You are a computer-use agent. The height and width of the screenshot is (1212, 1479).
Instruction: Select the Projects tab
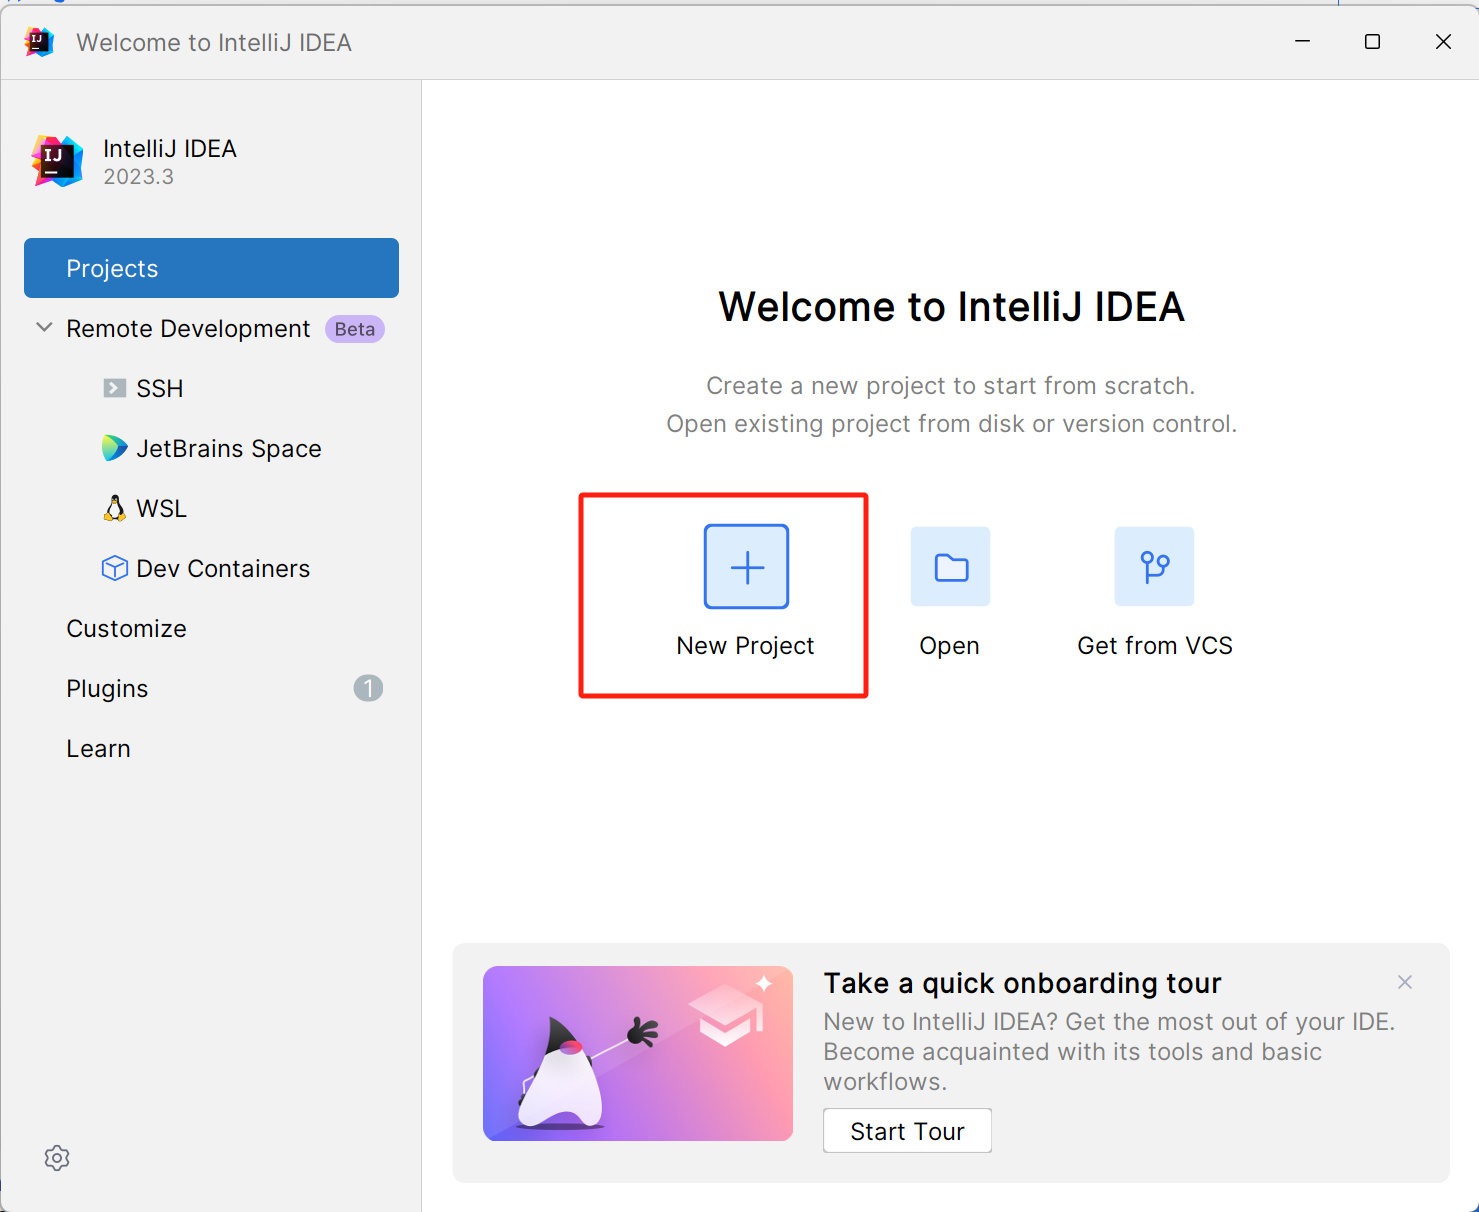(x=211, y=268)
